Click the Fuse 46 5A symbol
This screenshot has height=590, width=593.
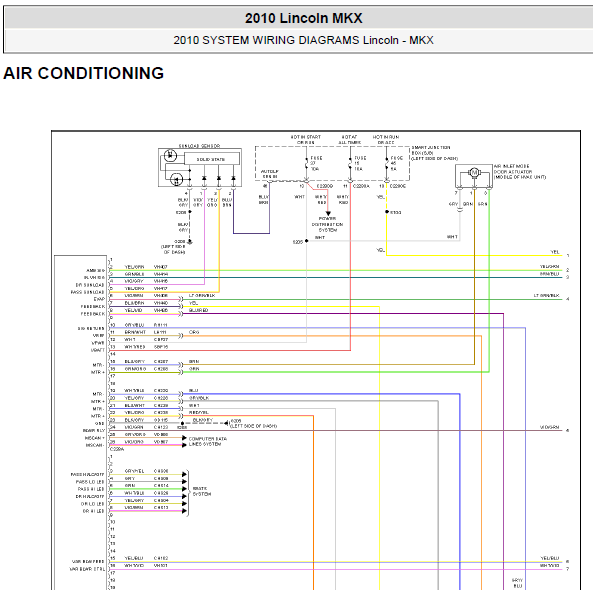click(387, 164)
